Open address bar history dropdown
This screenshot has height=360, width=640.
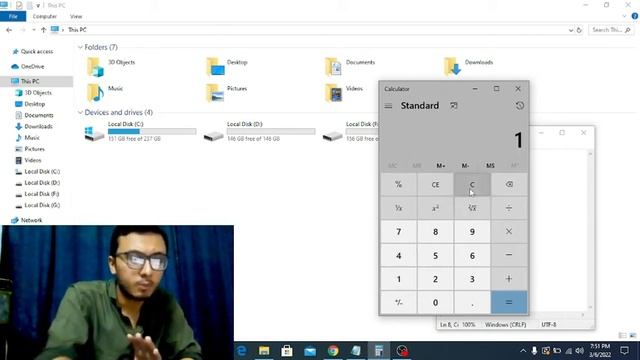tap(571, 30)
